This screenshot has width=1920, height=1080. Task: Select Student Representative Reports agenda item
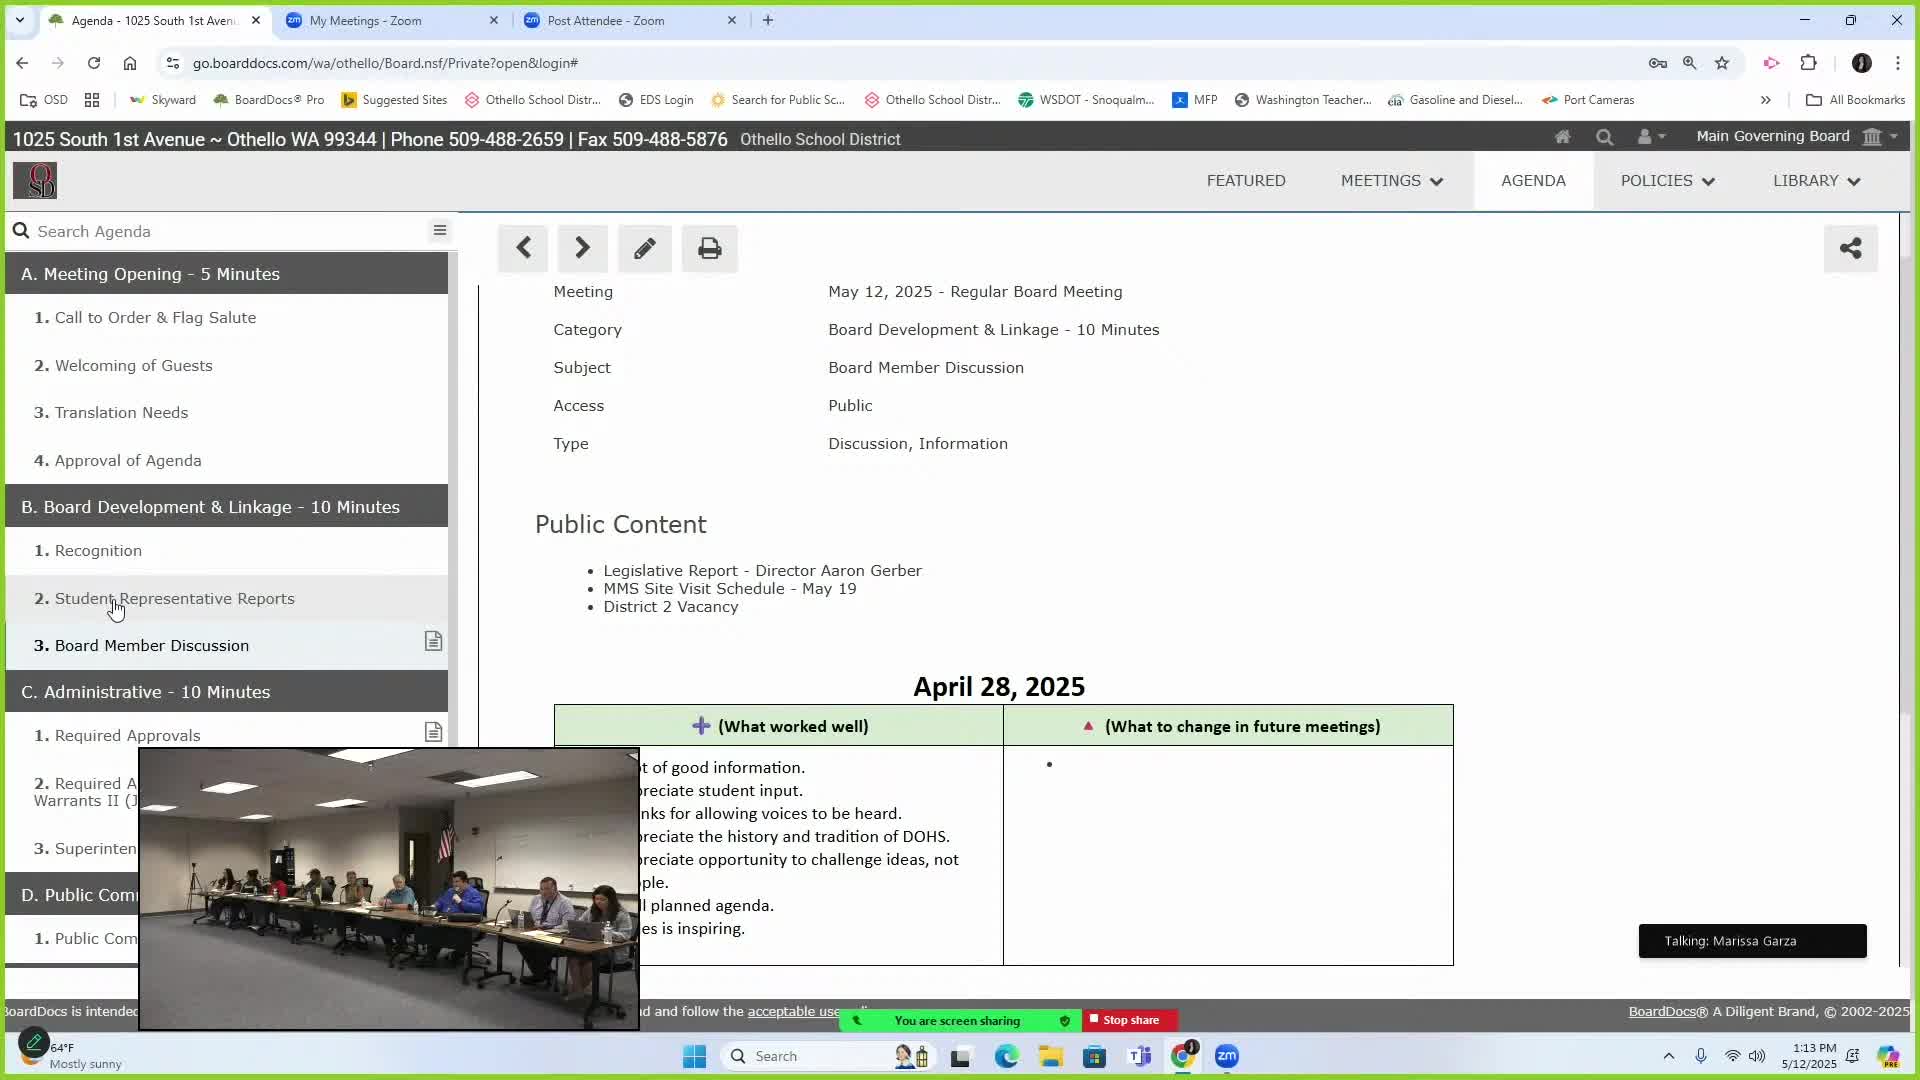coord(175,598)
